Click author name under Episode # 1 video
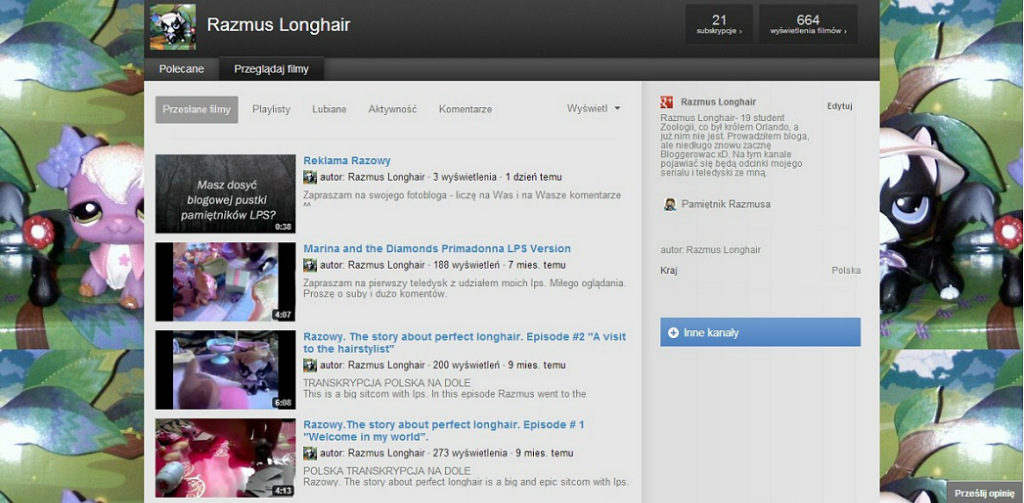The height and width of the screenshot is (503, 1024). click(386, 453)
